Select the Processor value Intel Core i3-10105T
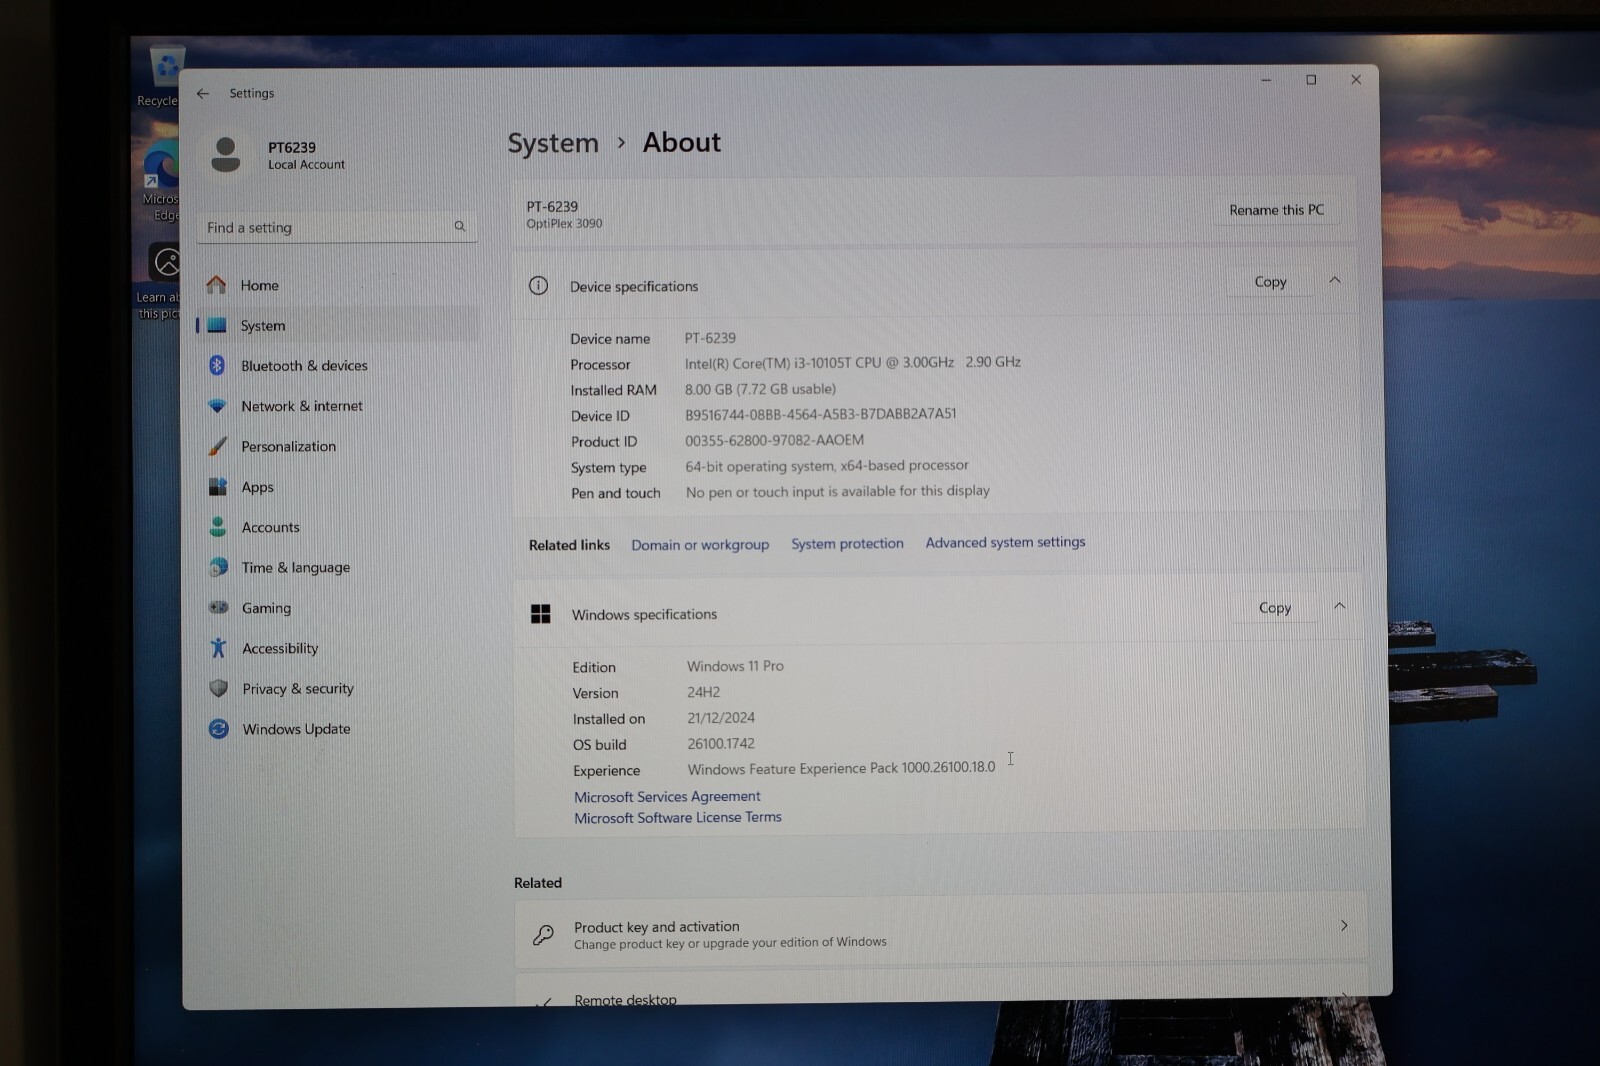The width and height of the screenshot is (1600, 1066). 853,363
